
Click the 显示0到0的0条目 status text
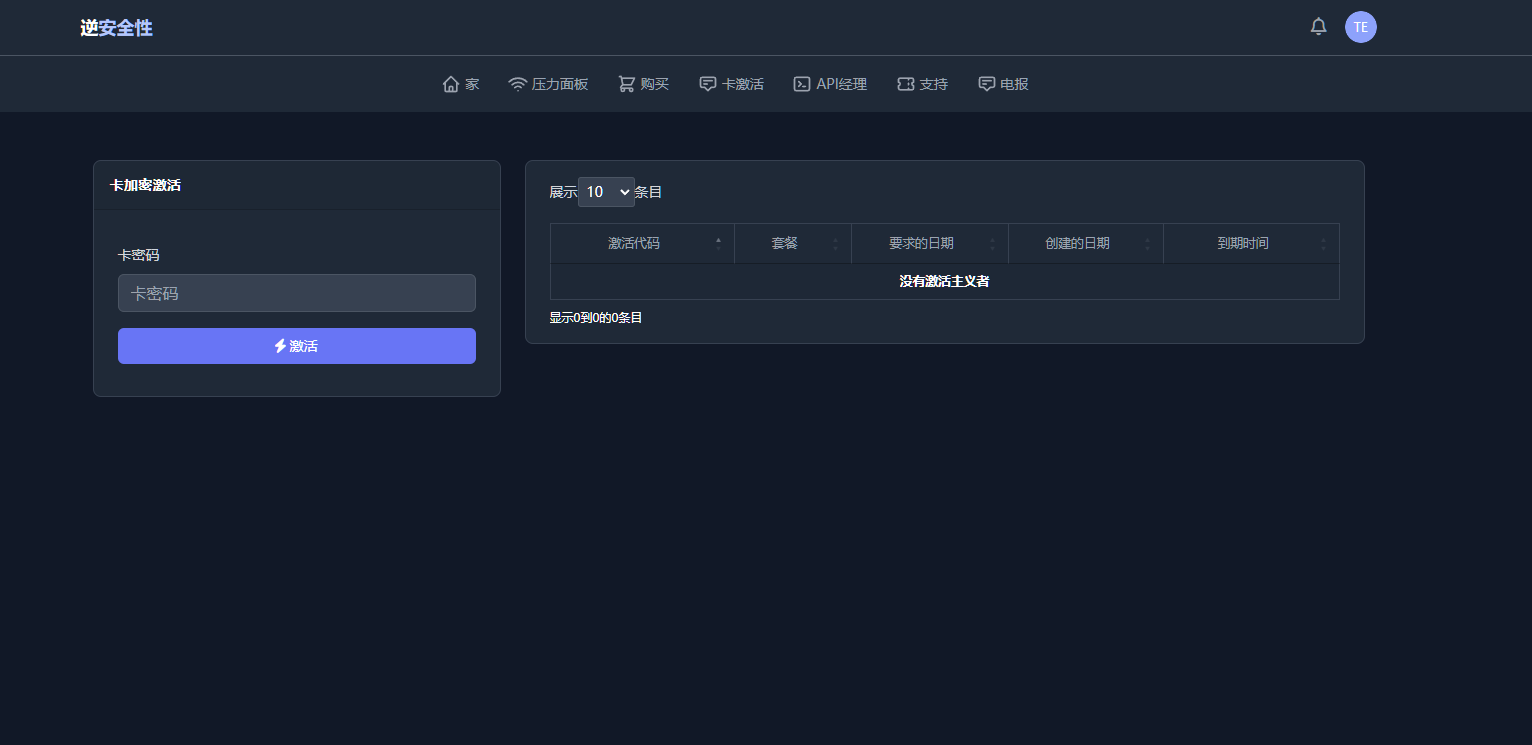pyautogui.click(x=596, y=318)
